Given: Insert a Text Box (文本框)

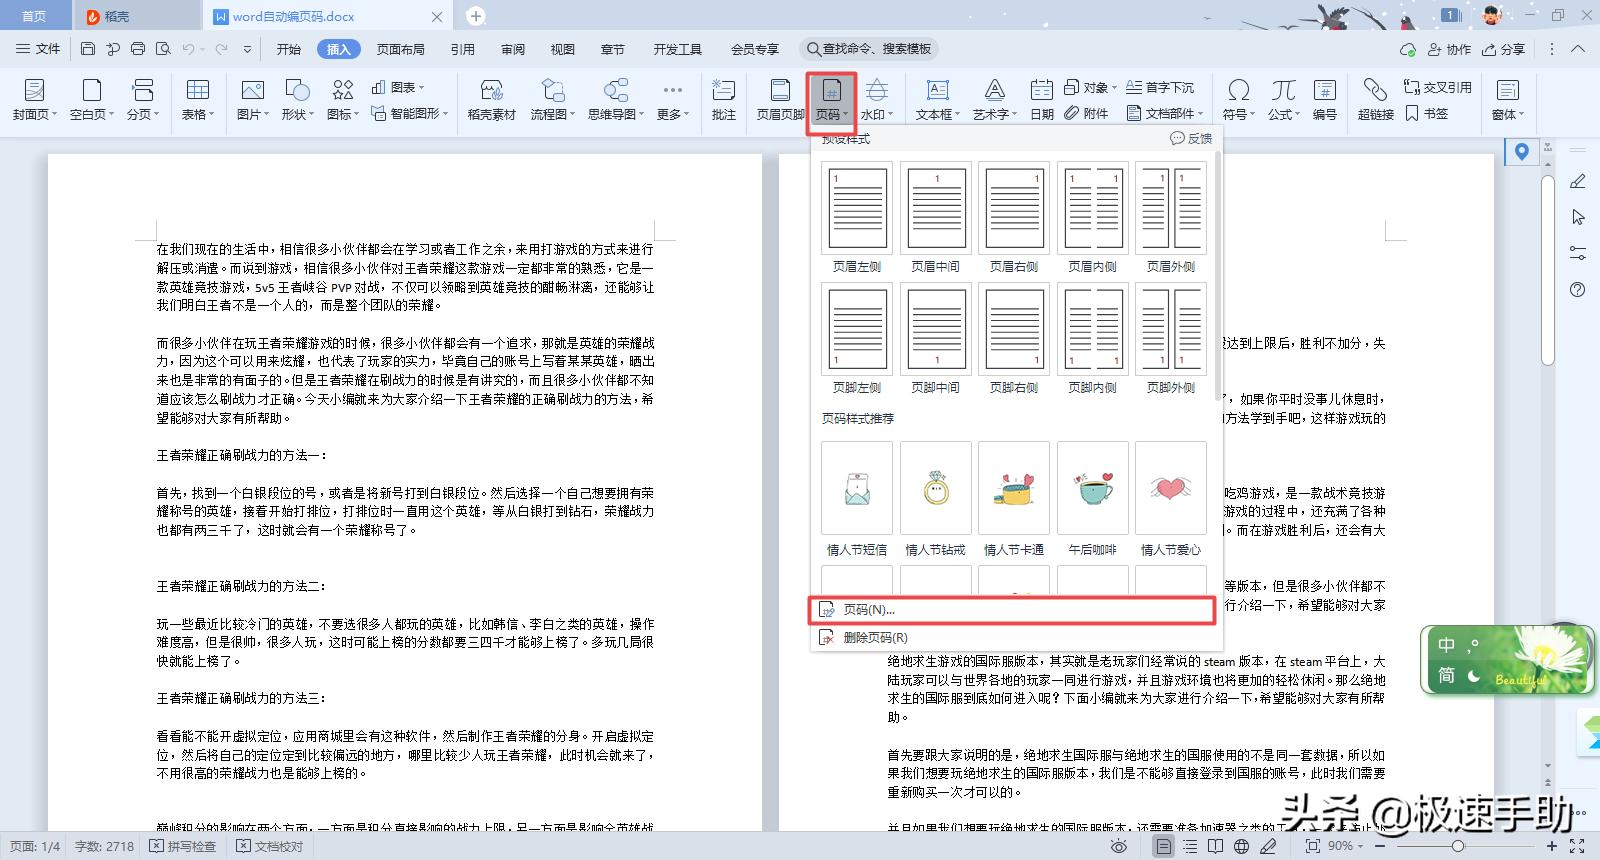Looking at the screenshot, I should tap(937, 100).
